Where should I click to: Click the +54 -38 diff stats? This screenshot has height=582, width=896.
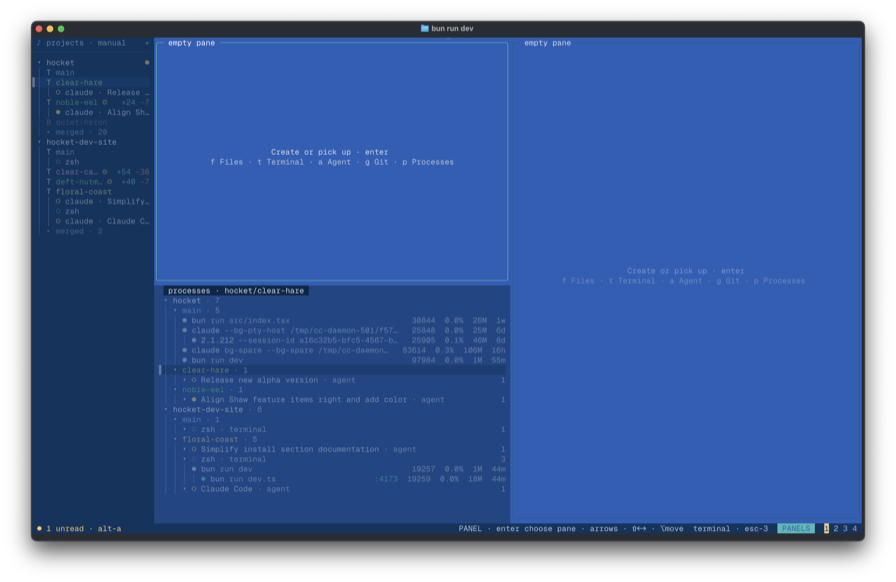[133, 172]
